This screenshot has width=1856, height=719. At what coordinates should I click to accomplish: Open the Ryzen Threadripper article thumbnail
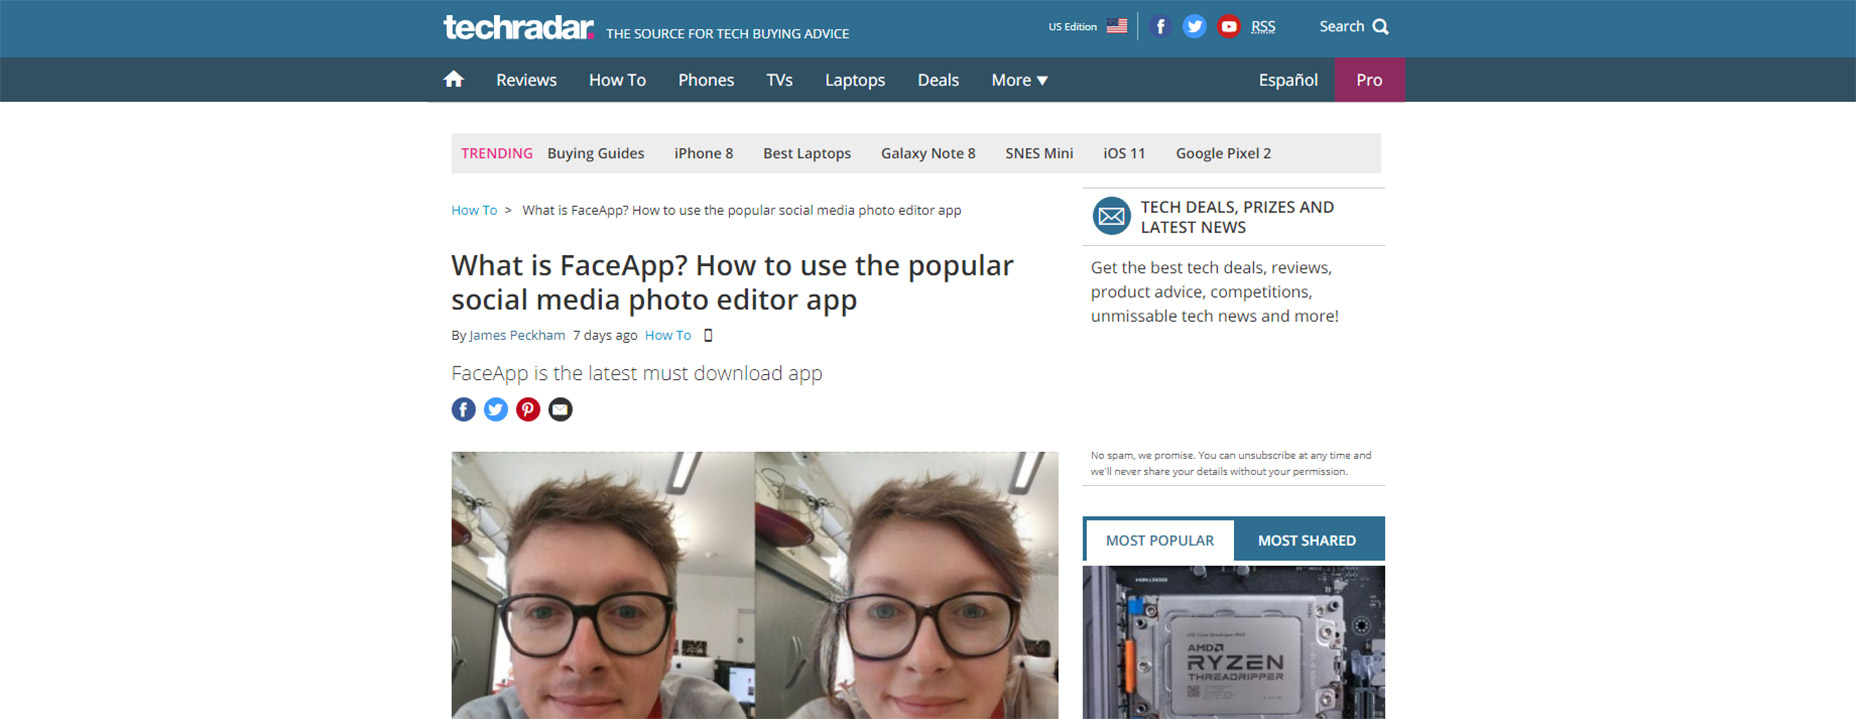[x=1233, y=642]
